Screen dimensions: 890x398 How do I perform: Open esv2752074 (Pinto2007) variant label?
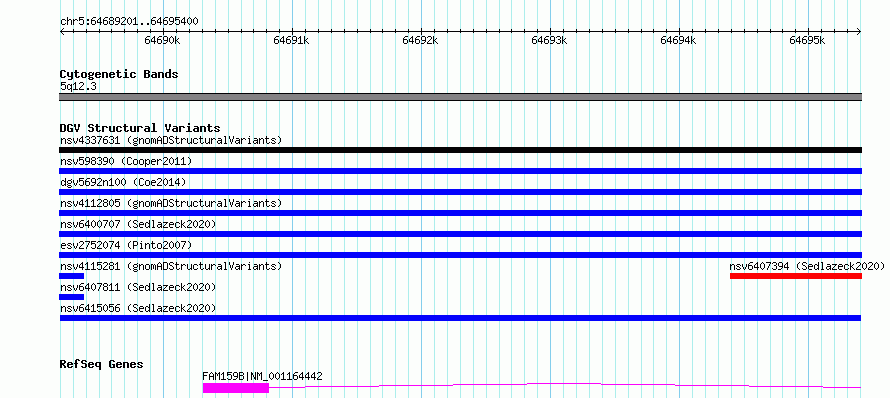(126, 245)
